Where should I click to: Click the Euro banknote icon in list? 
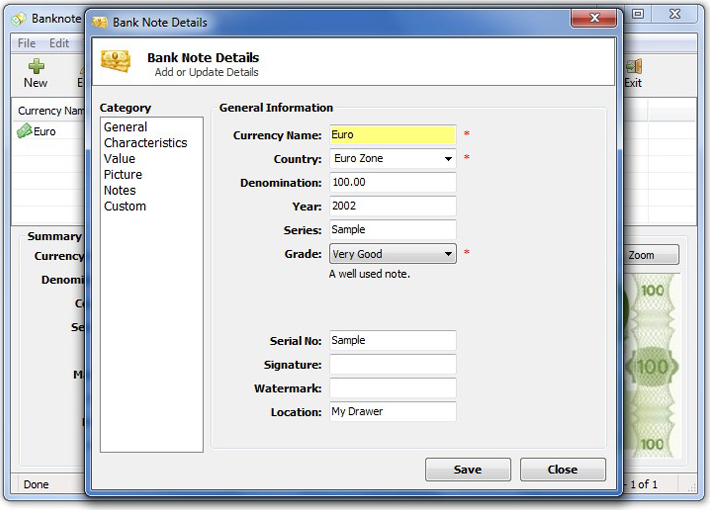click(25, 131)
